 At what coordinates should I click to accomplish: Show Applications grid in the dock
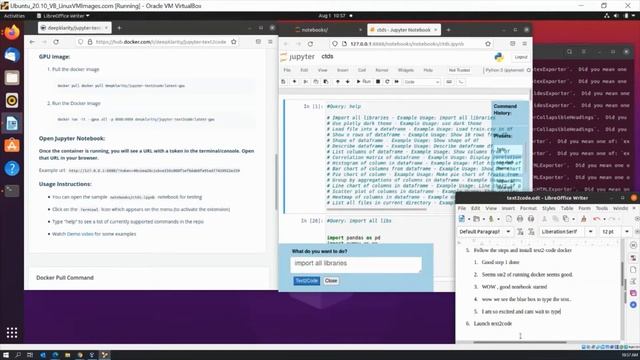coord(12,333)
